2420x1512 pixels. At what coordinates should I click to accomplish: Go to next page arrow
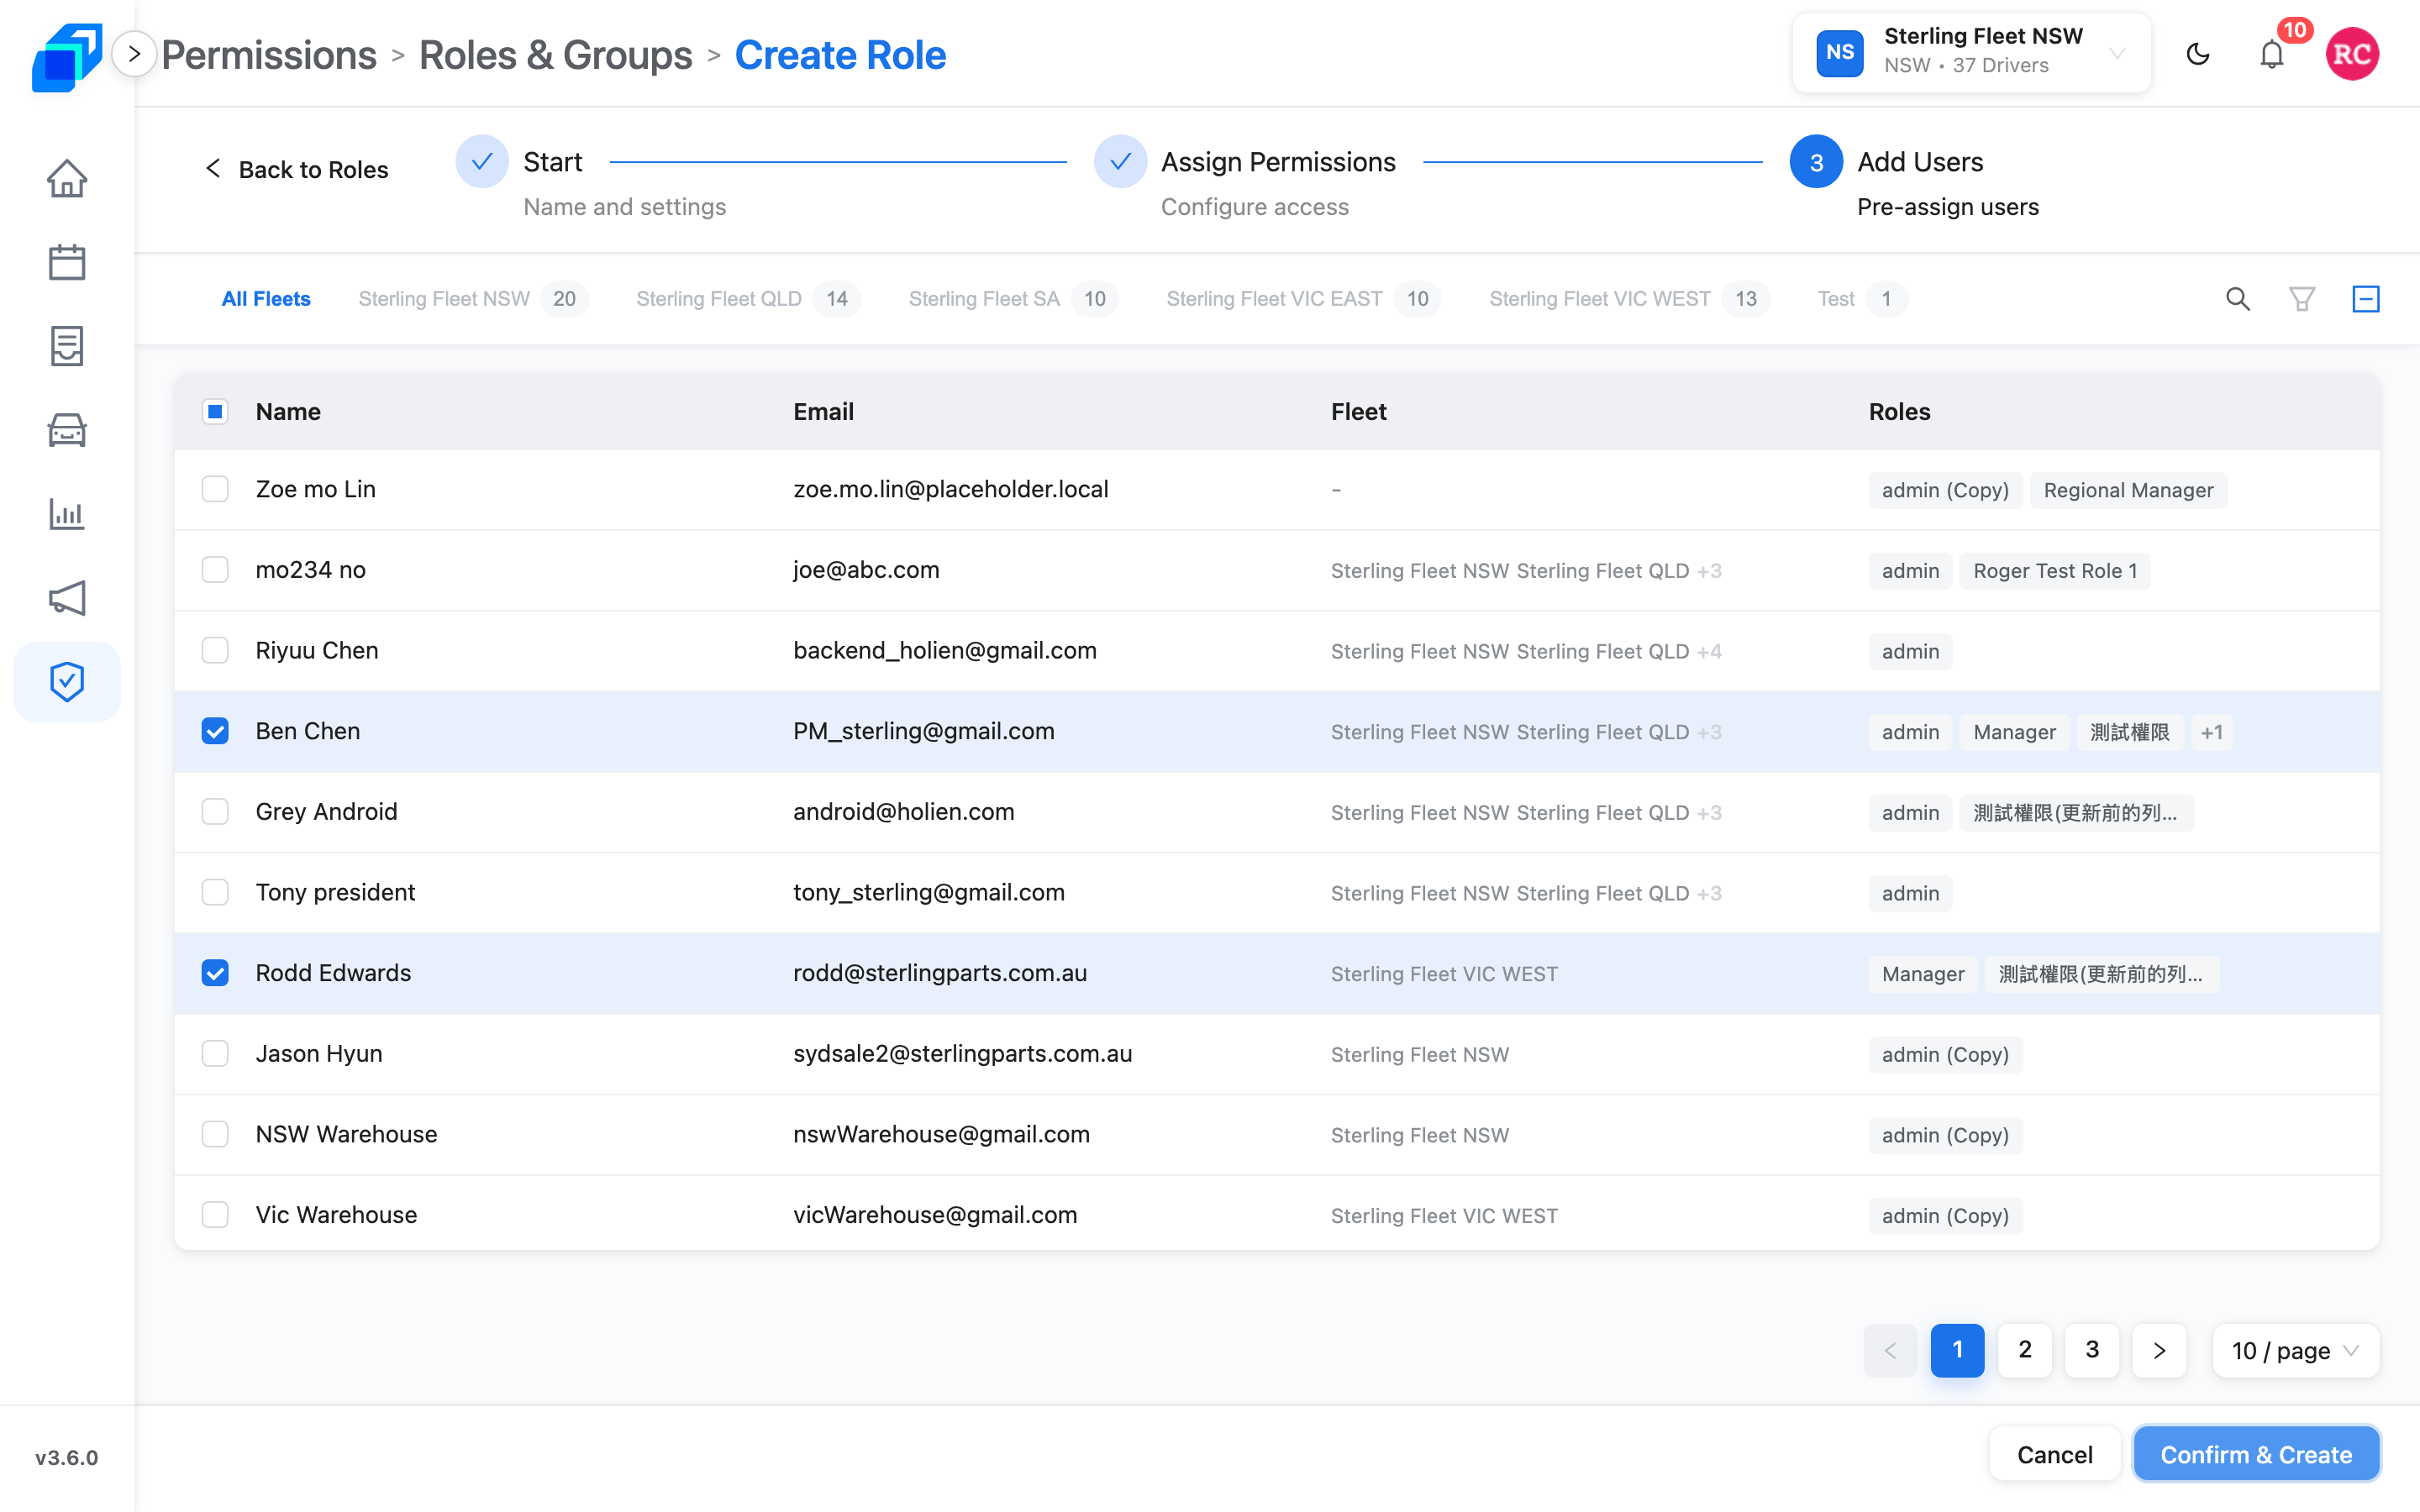point(2159,1351)
